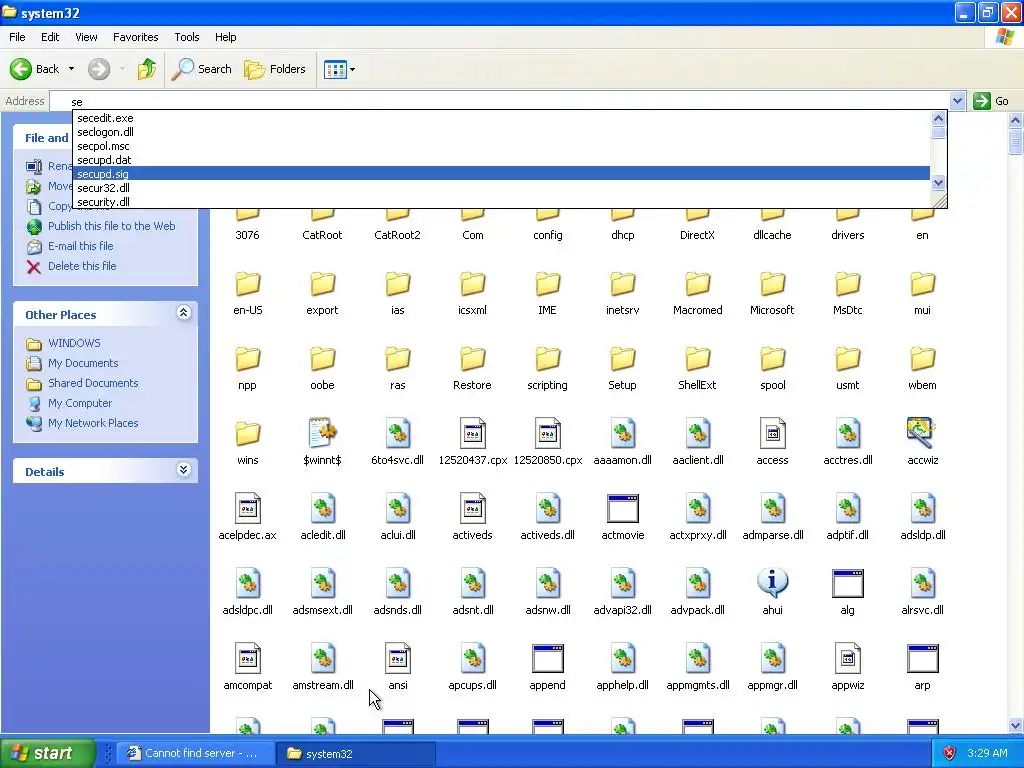Select the oobe folder icon
Screen dimensions: 1024x768
(x=323, y=360)
